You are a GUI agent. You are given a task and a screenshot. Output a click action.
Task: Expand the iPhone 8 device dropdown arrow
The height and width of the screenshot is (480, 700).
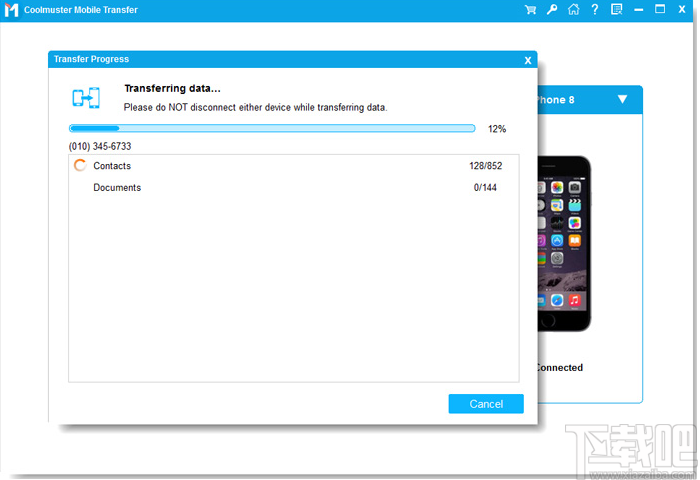click(622, 99)
